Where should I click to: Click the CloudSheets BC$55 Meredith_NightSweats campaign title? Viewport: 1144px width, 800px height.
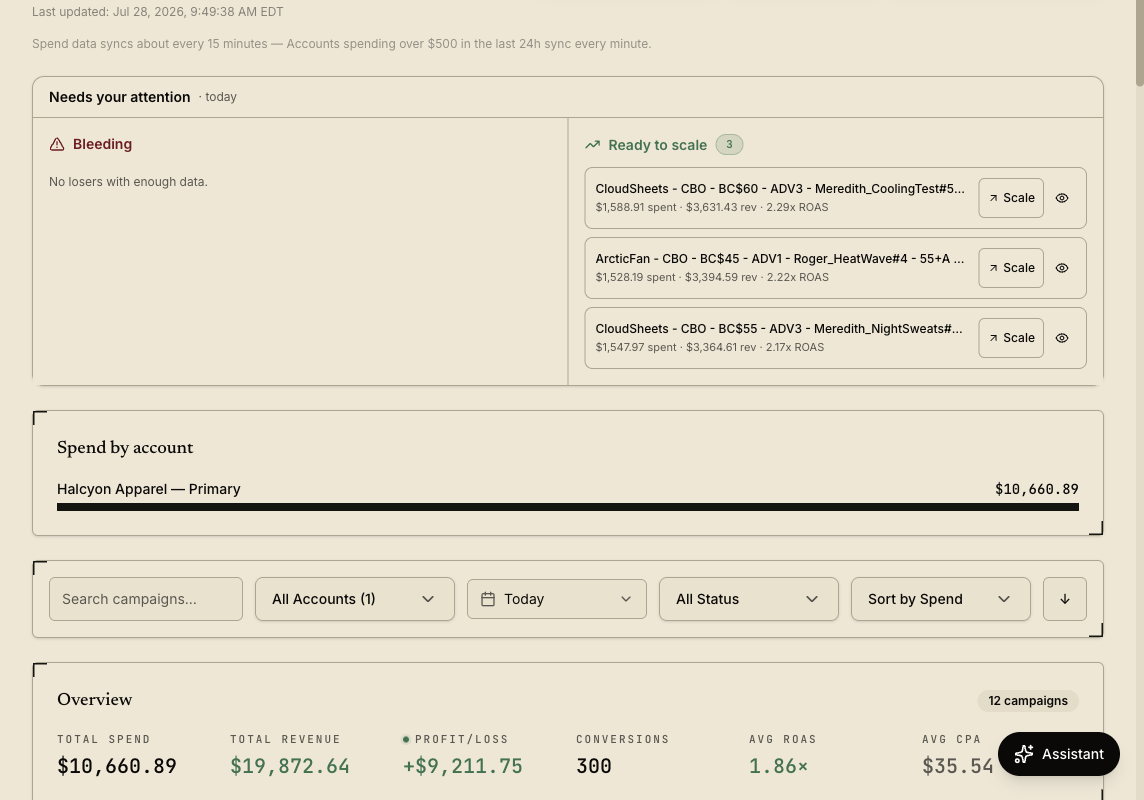coord(779,329)
